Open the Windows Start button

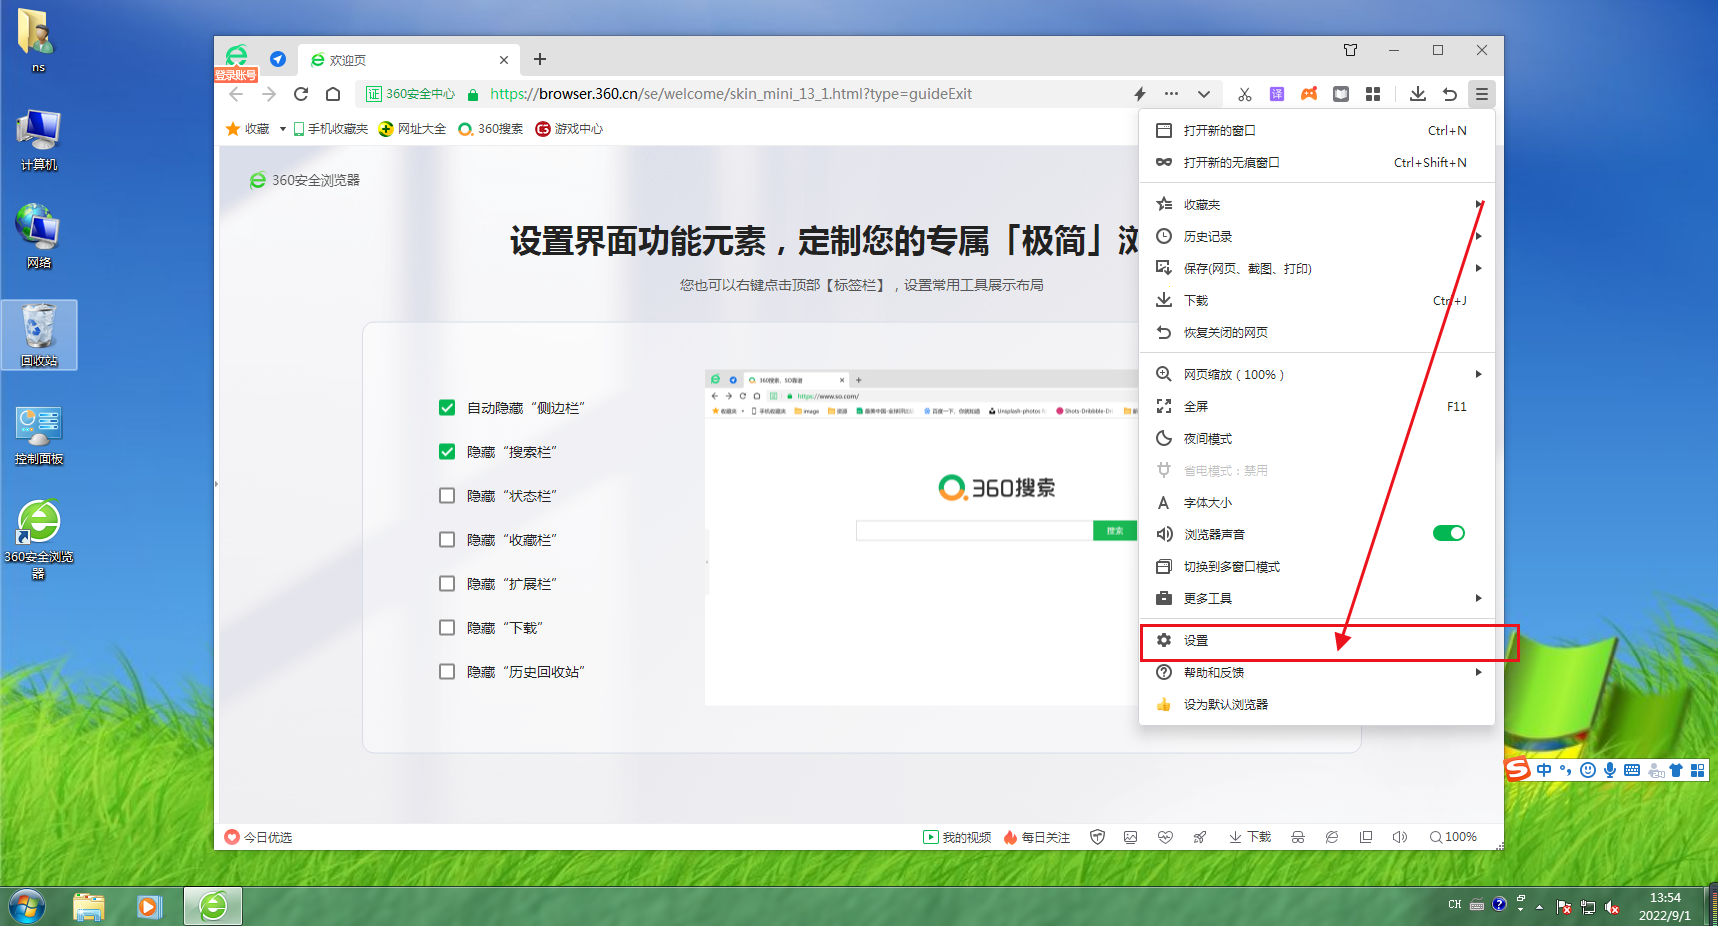pyautogui.click(x=27, y=907)
